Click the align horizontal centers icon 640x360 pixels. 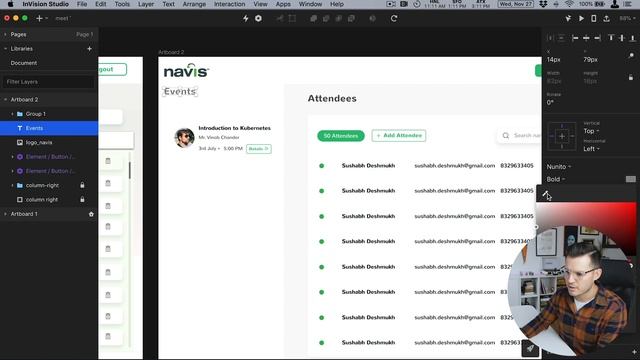(586, 38)
